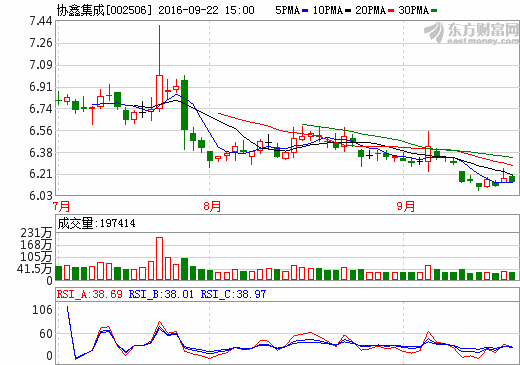Click the candlestick with the highest upper wick
Image resolution: width=520 pixels, height=365 pixels.
pos(159,68)
